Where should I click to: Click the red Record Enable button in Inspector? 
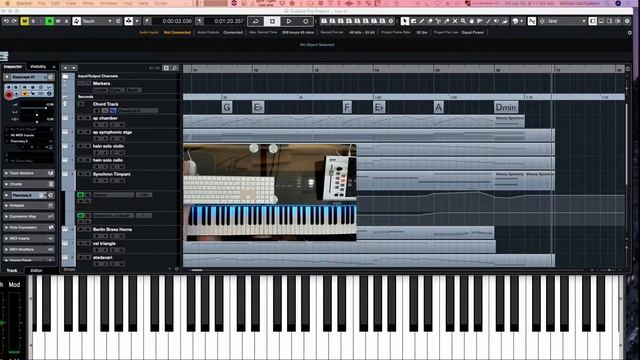9,95
